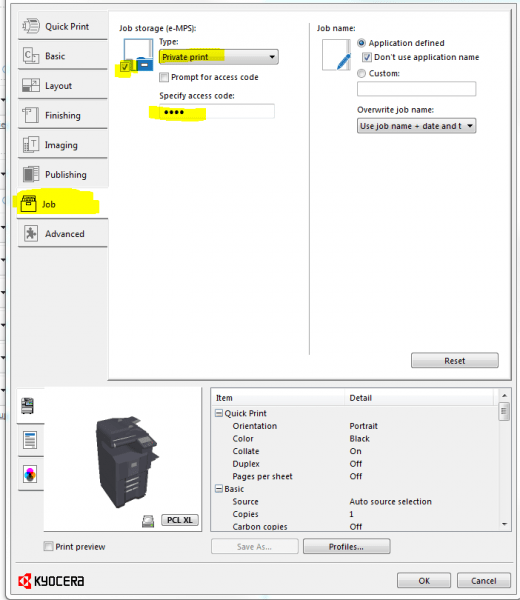Click the Item column header
This screenshot has width=520, height=600.
(278, 398)
